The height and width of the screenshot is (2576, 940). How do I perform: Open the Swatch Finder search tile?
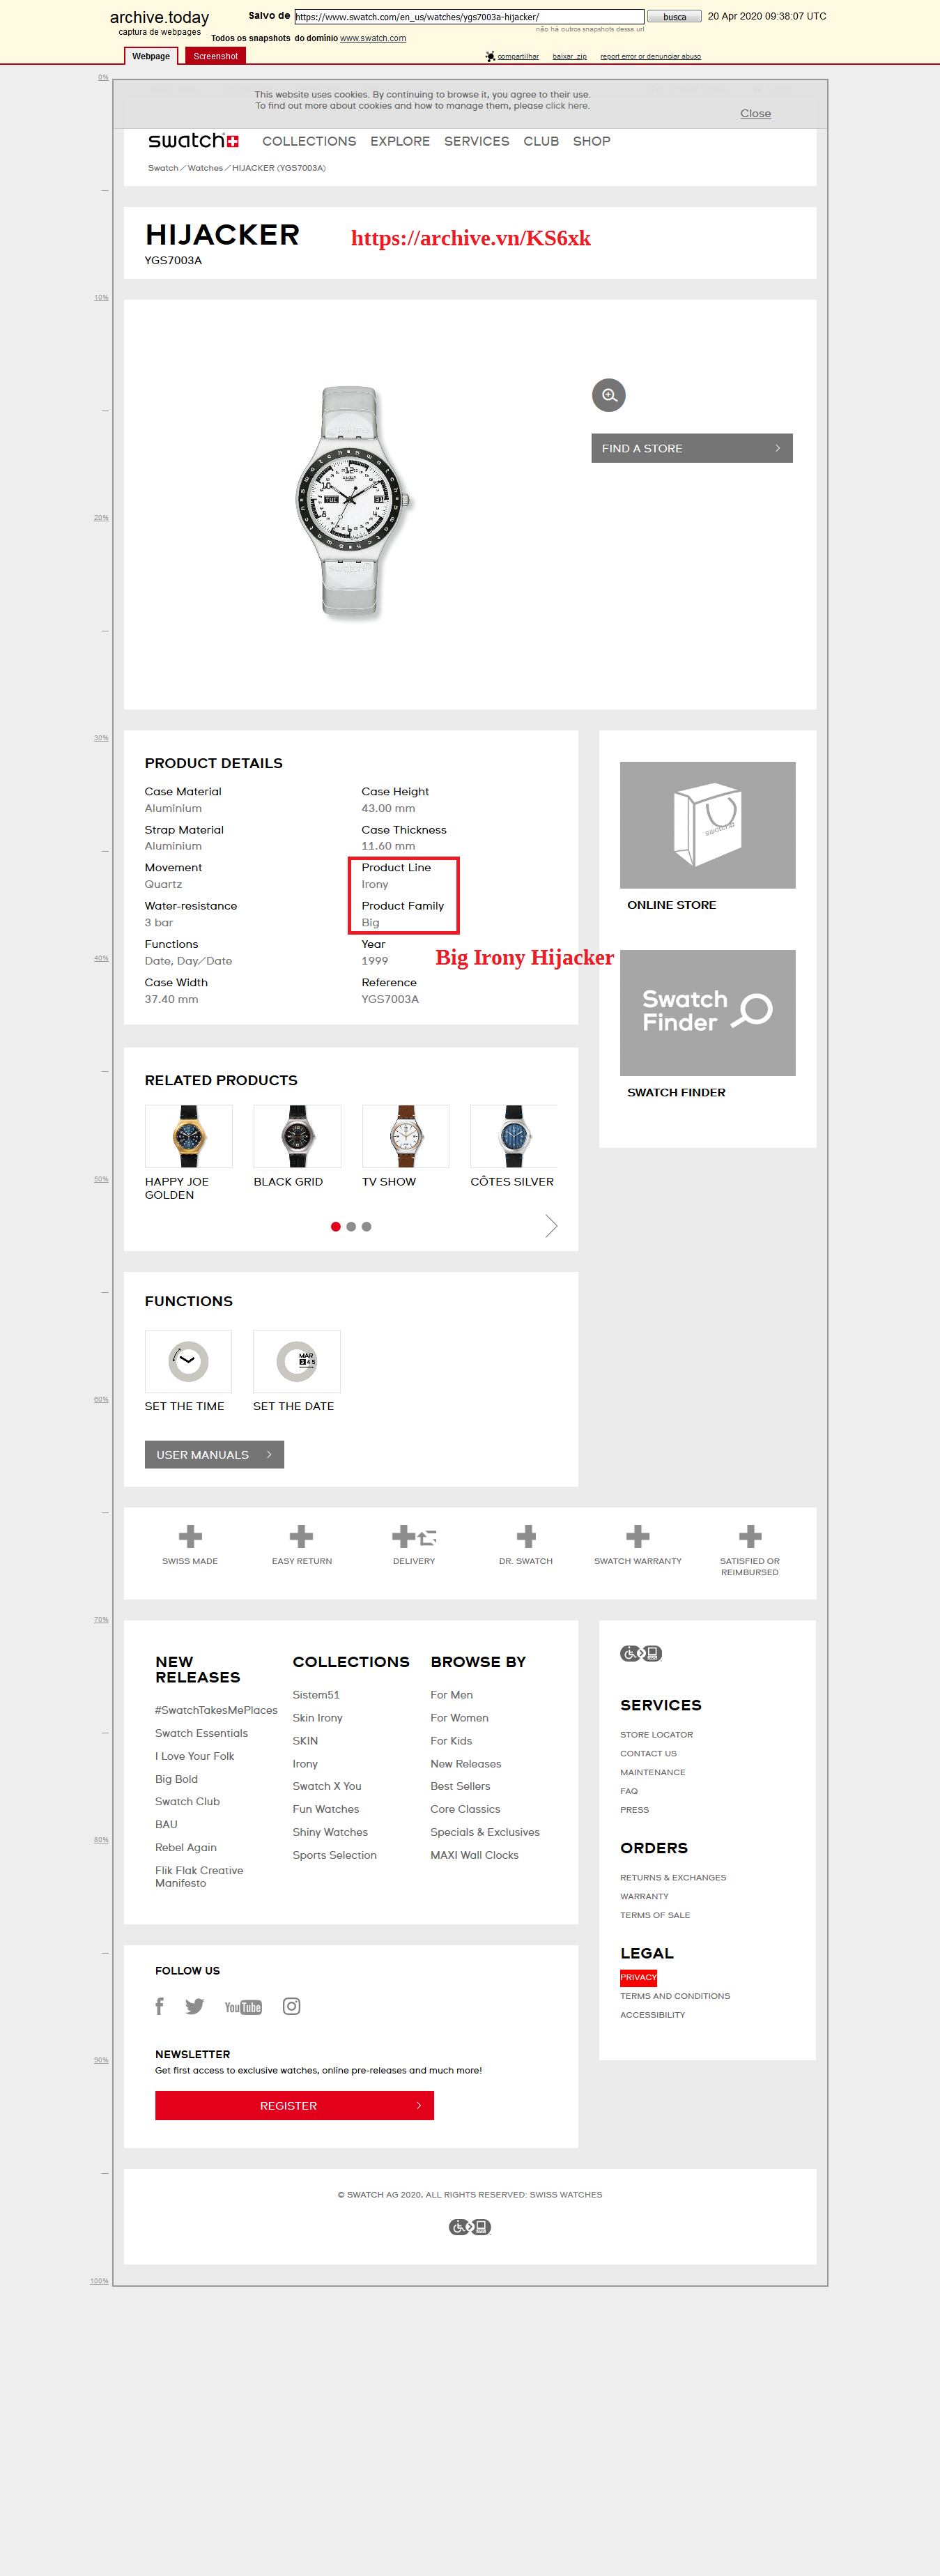click(x=707, y=1012)
